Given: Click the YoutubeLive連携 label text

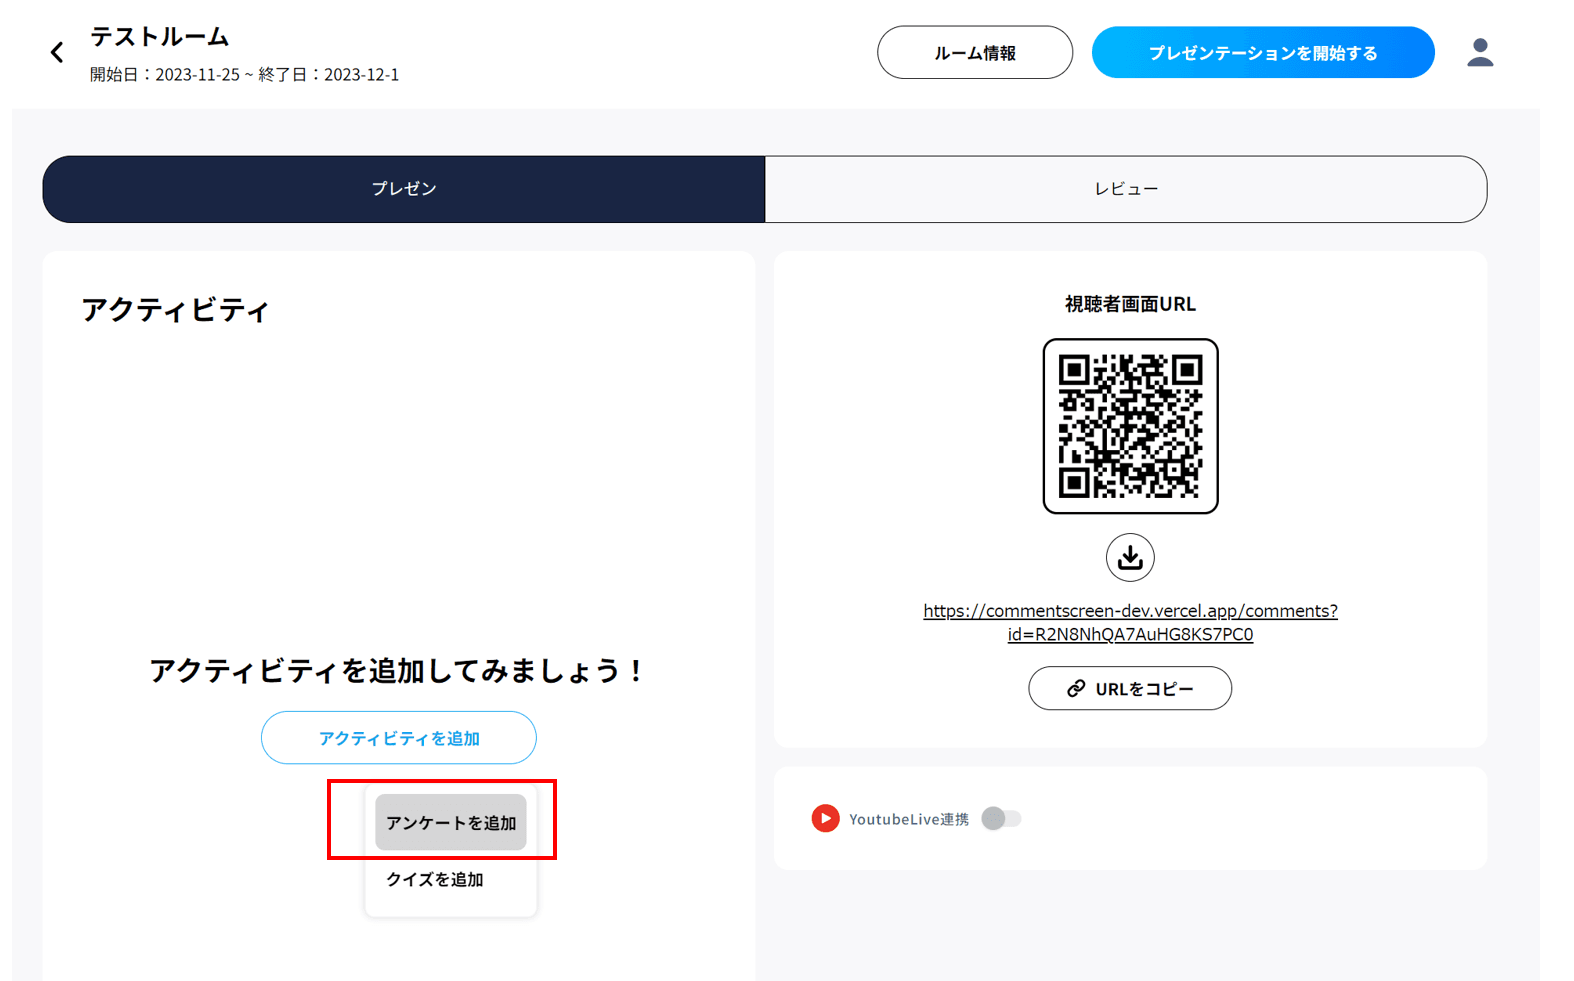Looking at the screenshot, I should point(908,819).
